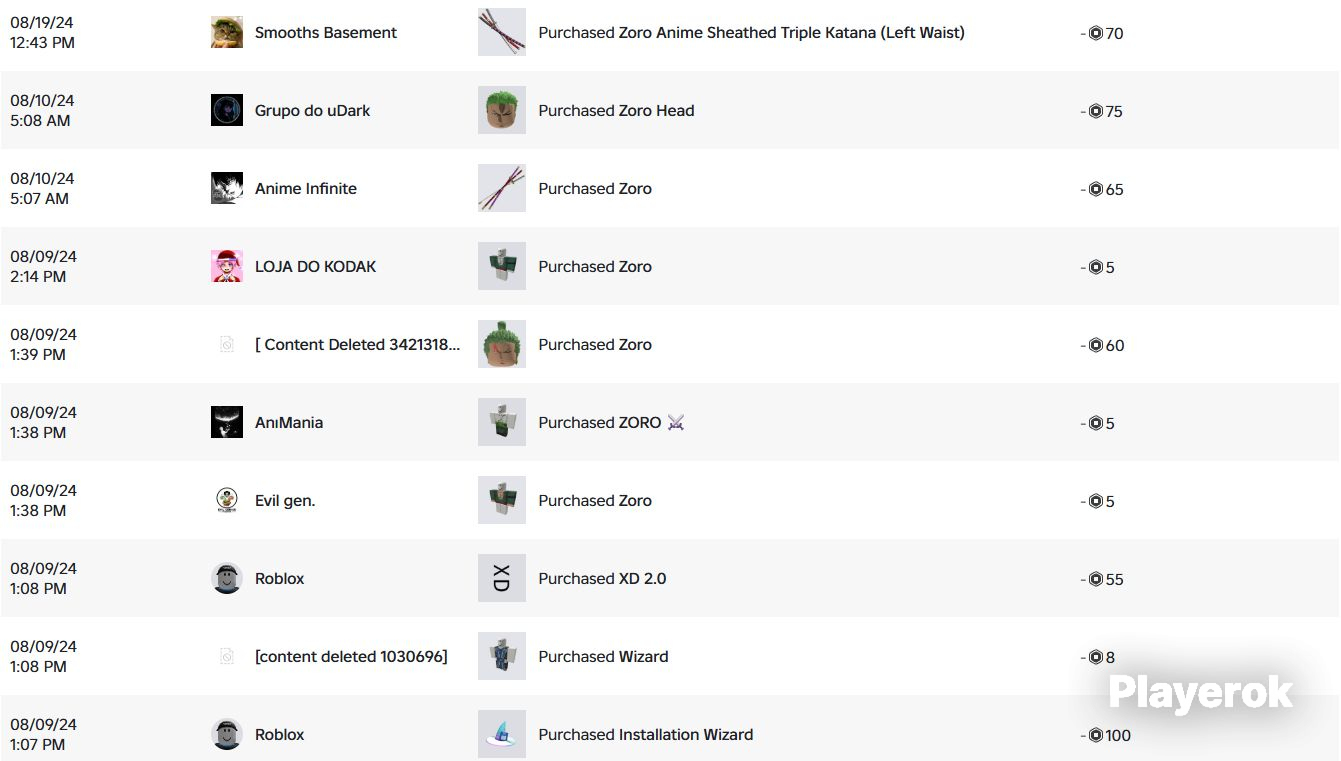1341x761 pixels.
Task: Open the [content deleted 1030696] seller entry
Action: coord(351,657)
